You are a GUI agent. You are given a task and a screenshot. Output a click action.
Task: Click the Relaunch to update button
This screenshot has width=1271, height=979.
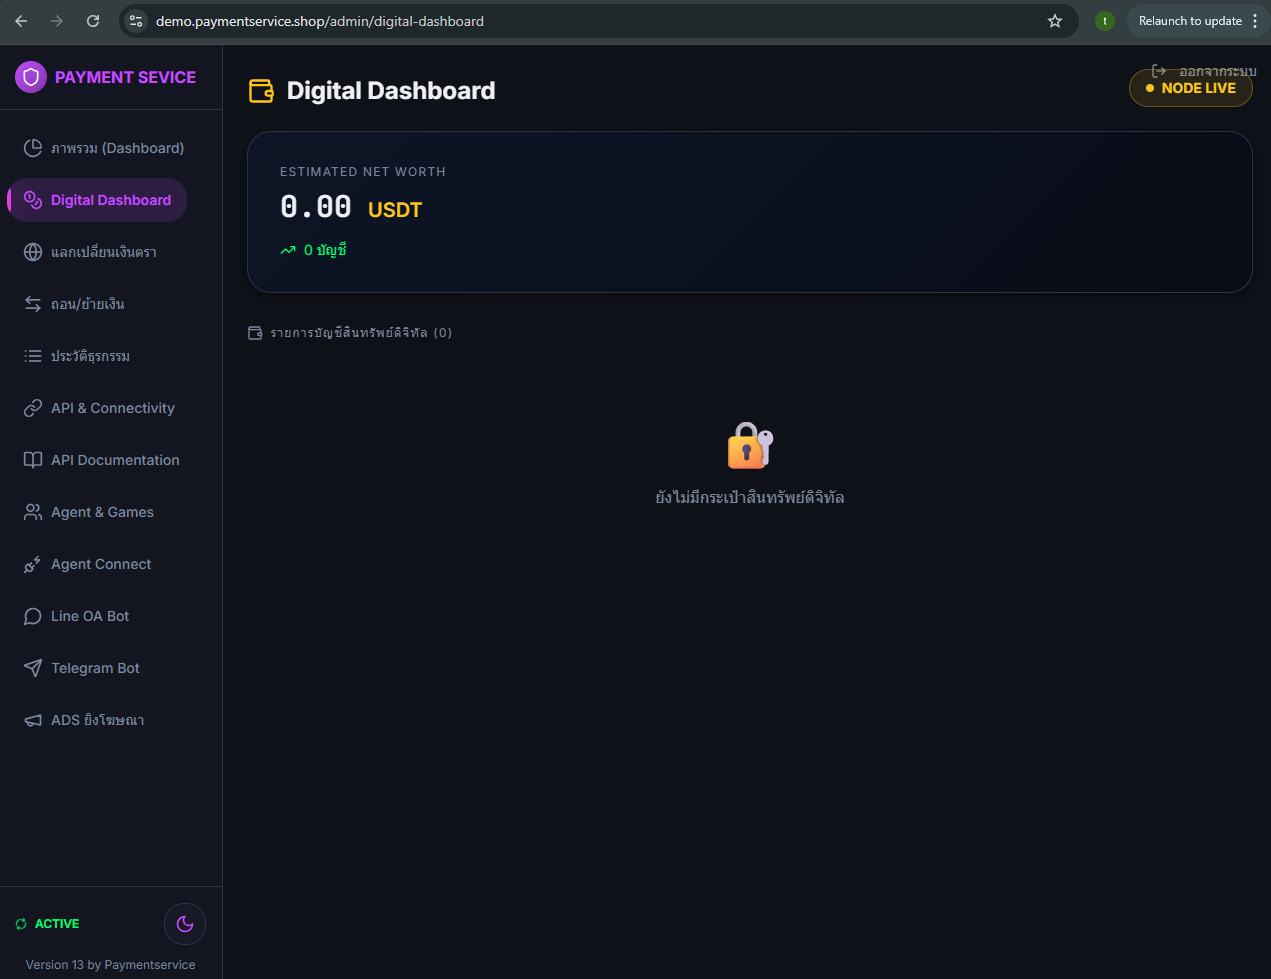(x=1189, y=21)
